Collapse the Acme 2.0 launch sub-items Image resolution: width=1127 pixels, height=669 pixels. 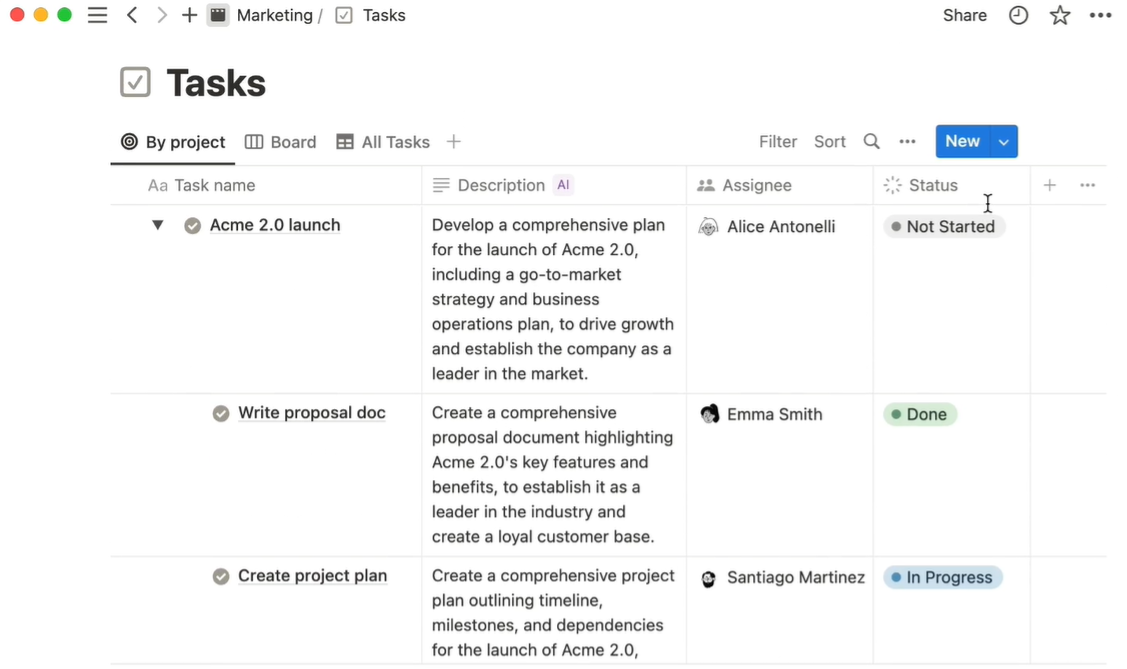157,225
